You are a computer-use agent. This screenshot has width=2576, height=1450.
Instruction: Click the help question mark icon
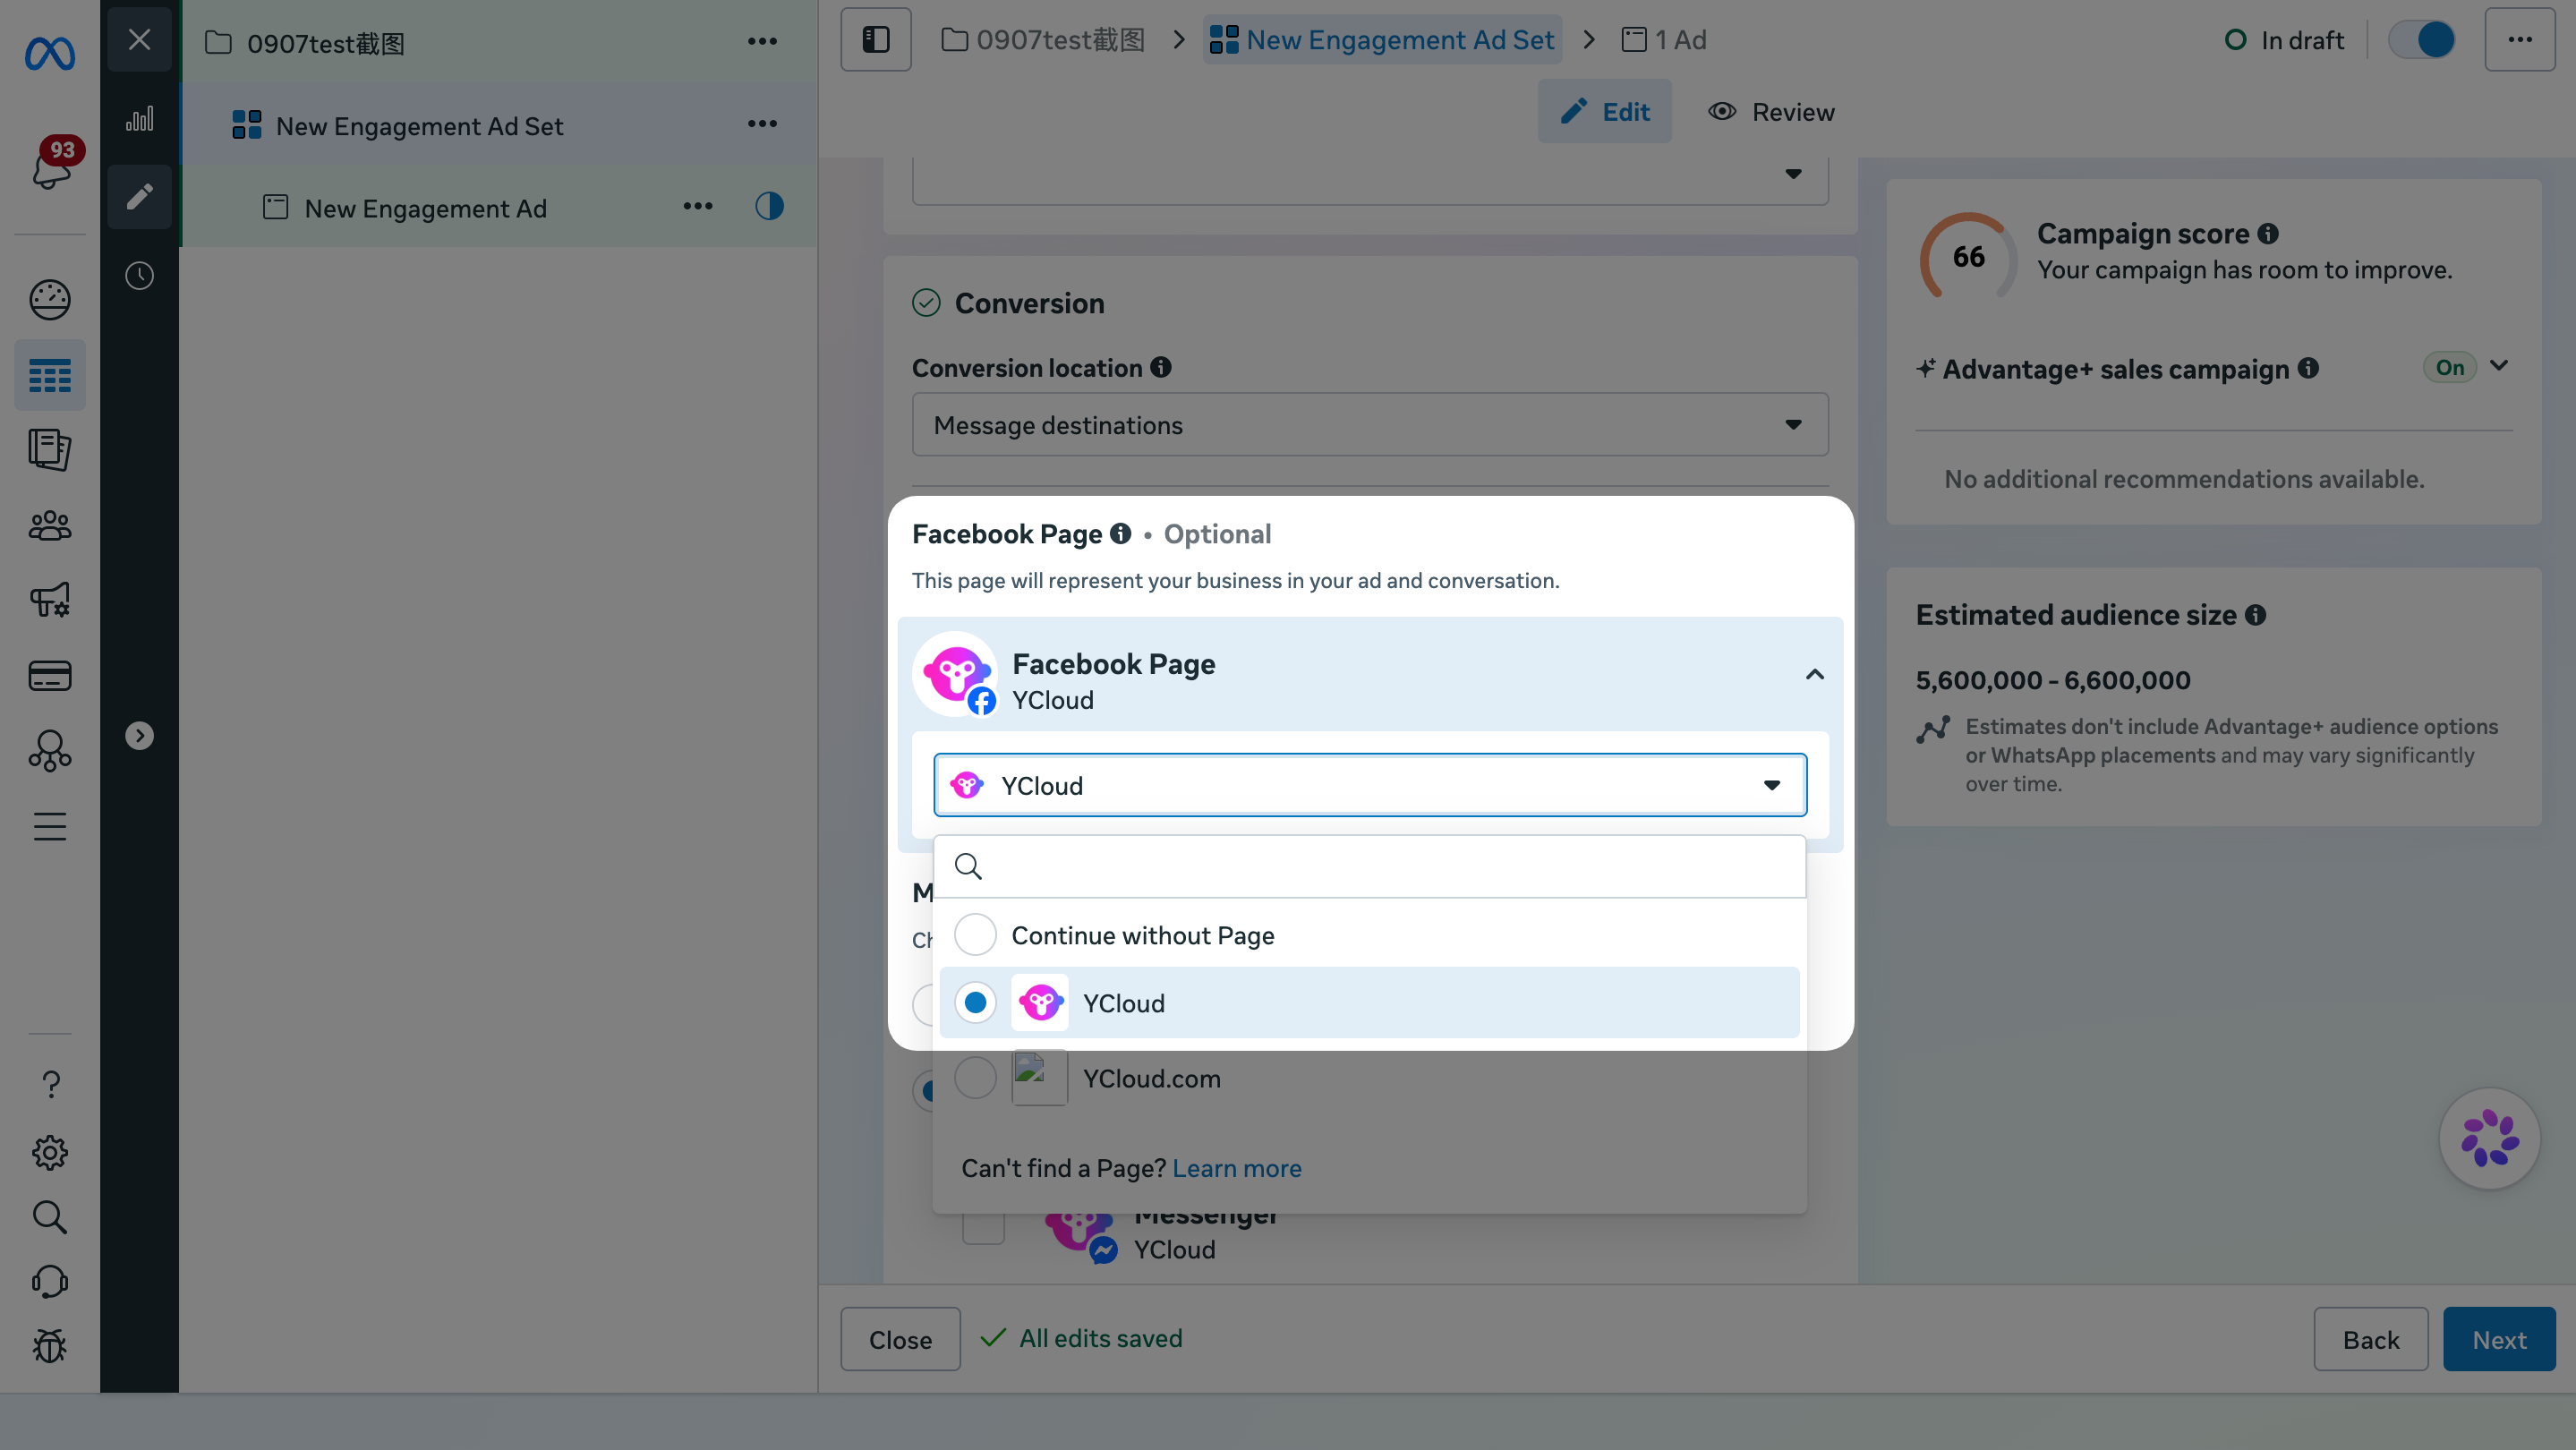point(51,1084)
